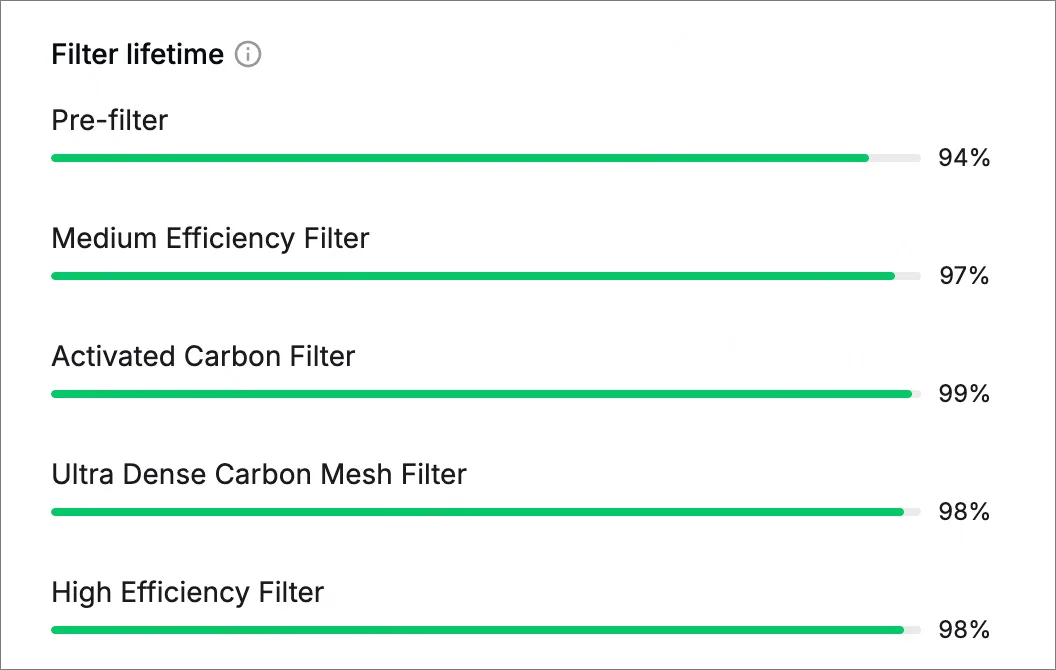Click the Ultra Dense Carbon Mesh progress bar
The width and height of the screenshot is (1056, 670).
(486, 512)
